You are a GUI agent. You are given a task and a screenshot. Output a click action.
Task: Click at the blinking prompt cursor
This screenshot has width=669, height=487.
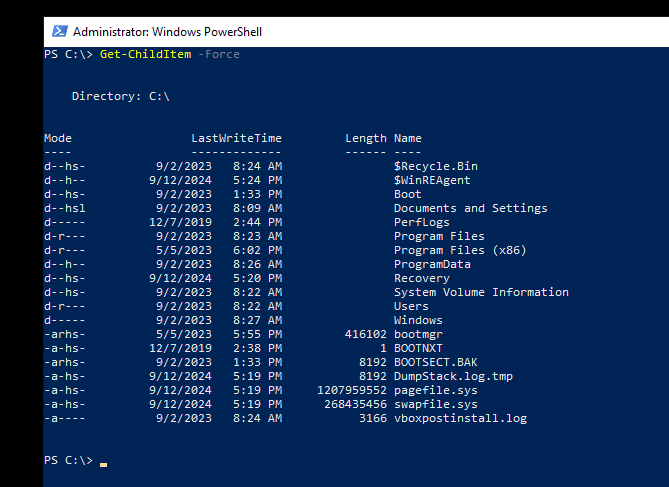click(103, 462)
